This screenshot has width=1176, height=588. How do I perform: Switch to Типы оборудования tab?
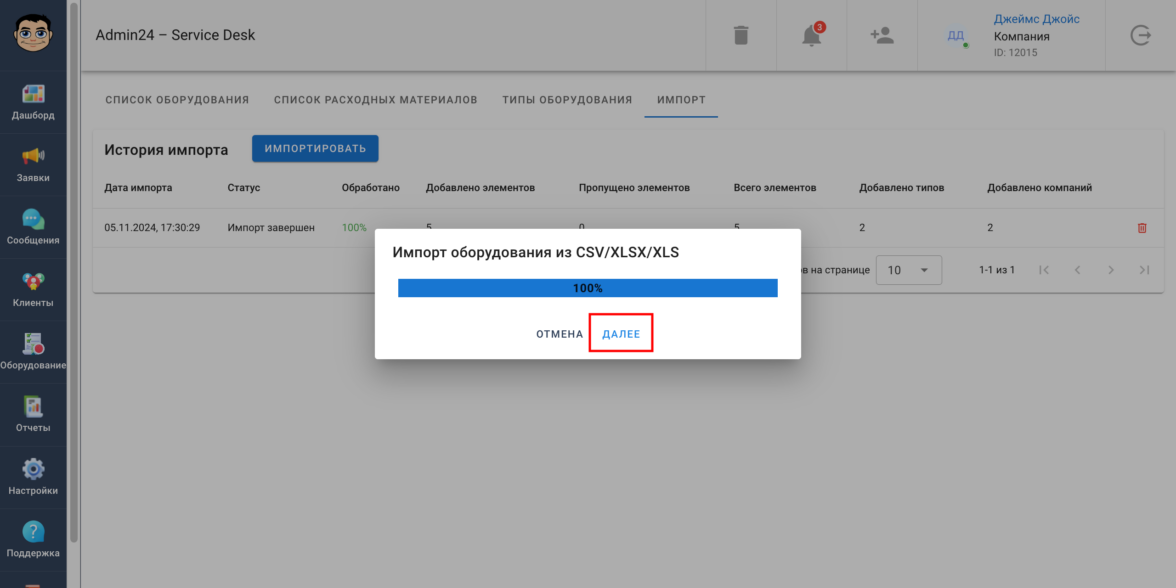pos(567,100)
